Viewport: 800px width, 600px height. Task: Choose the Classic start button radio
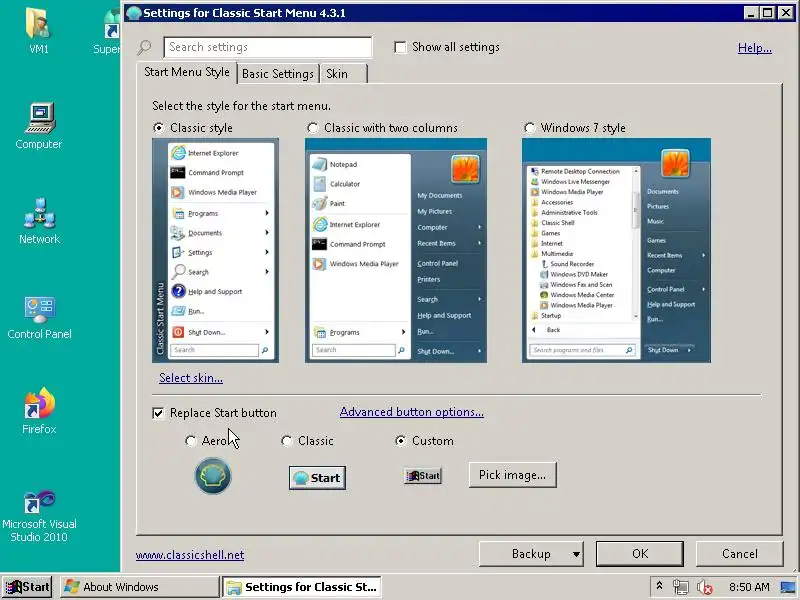click(308, 441)
